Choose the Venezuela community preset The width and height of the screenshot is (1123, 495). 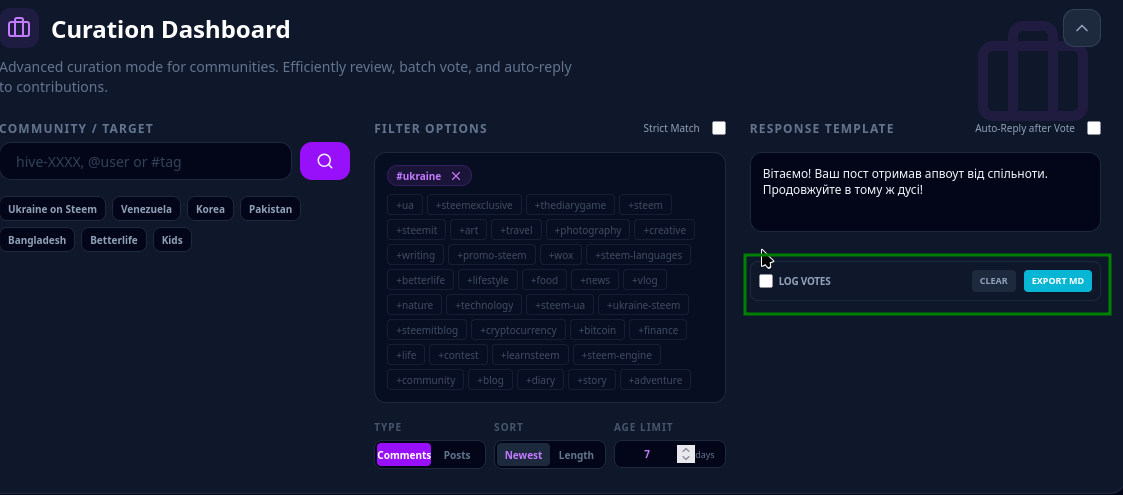point(146,209)
